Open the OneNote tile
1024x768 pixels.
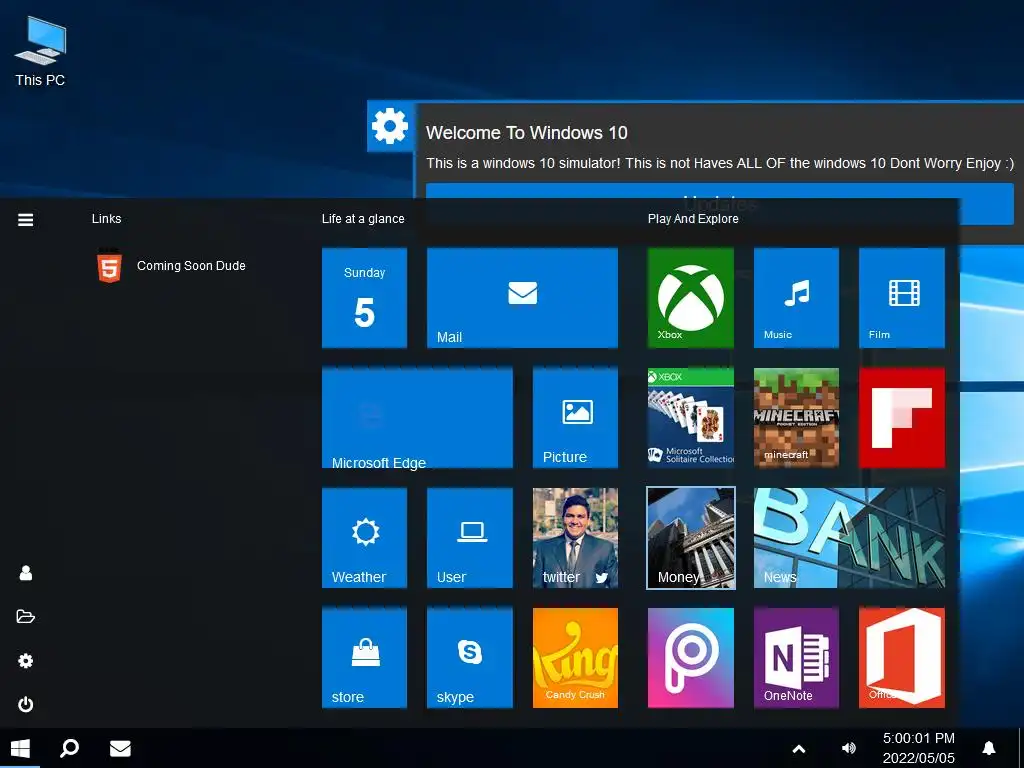point(796,658)
